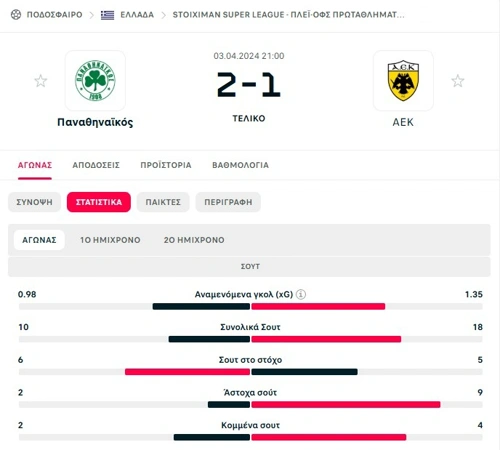Select the ΣΥΝΟΨΗ button
Viewport: 500px width, 450px height.
pyautogui.click(x=34, y=202)
